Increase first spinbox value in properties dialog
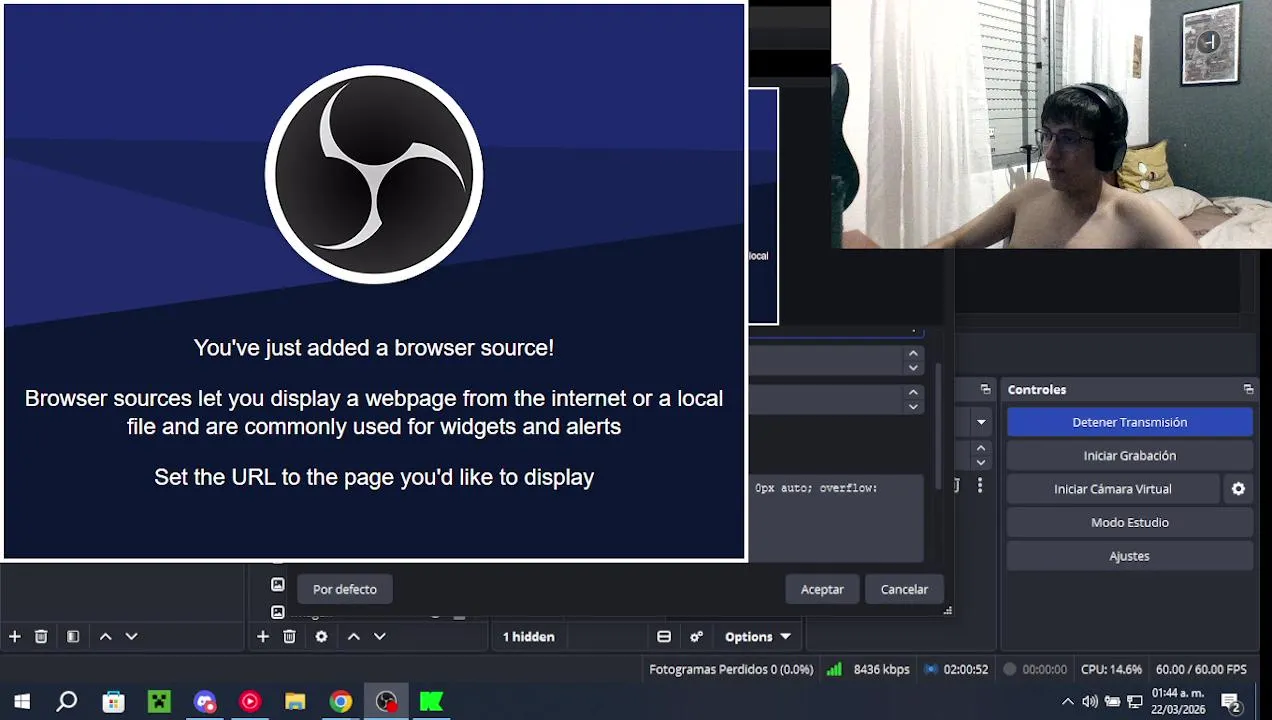 click(913, 353)
